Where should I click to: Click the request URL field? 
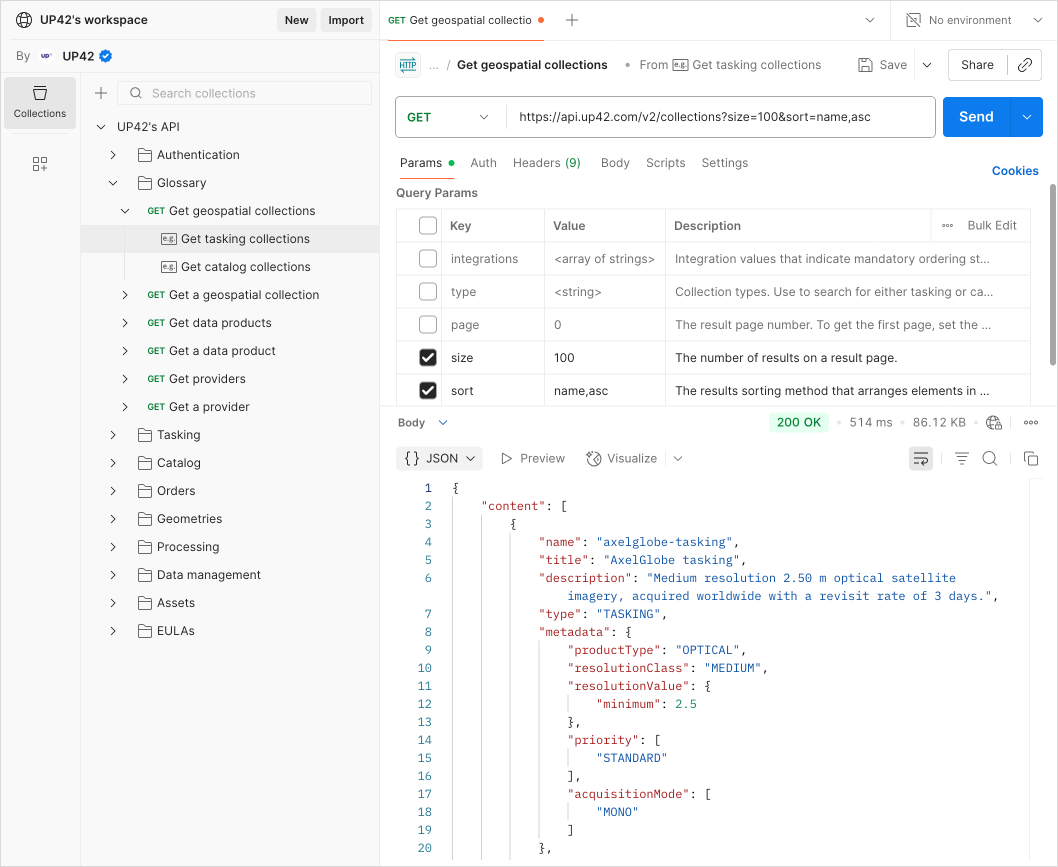(x=721, y=117)
